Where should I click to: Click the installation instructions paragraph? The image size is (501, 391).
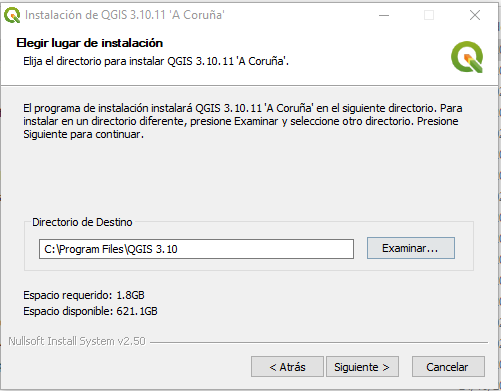tap(243, 121)
